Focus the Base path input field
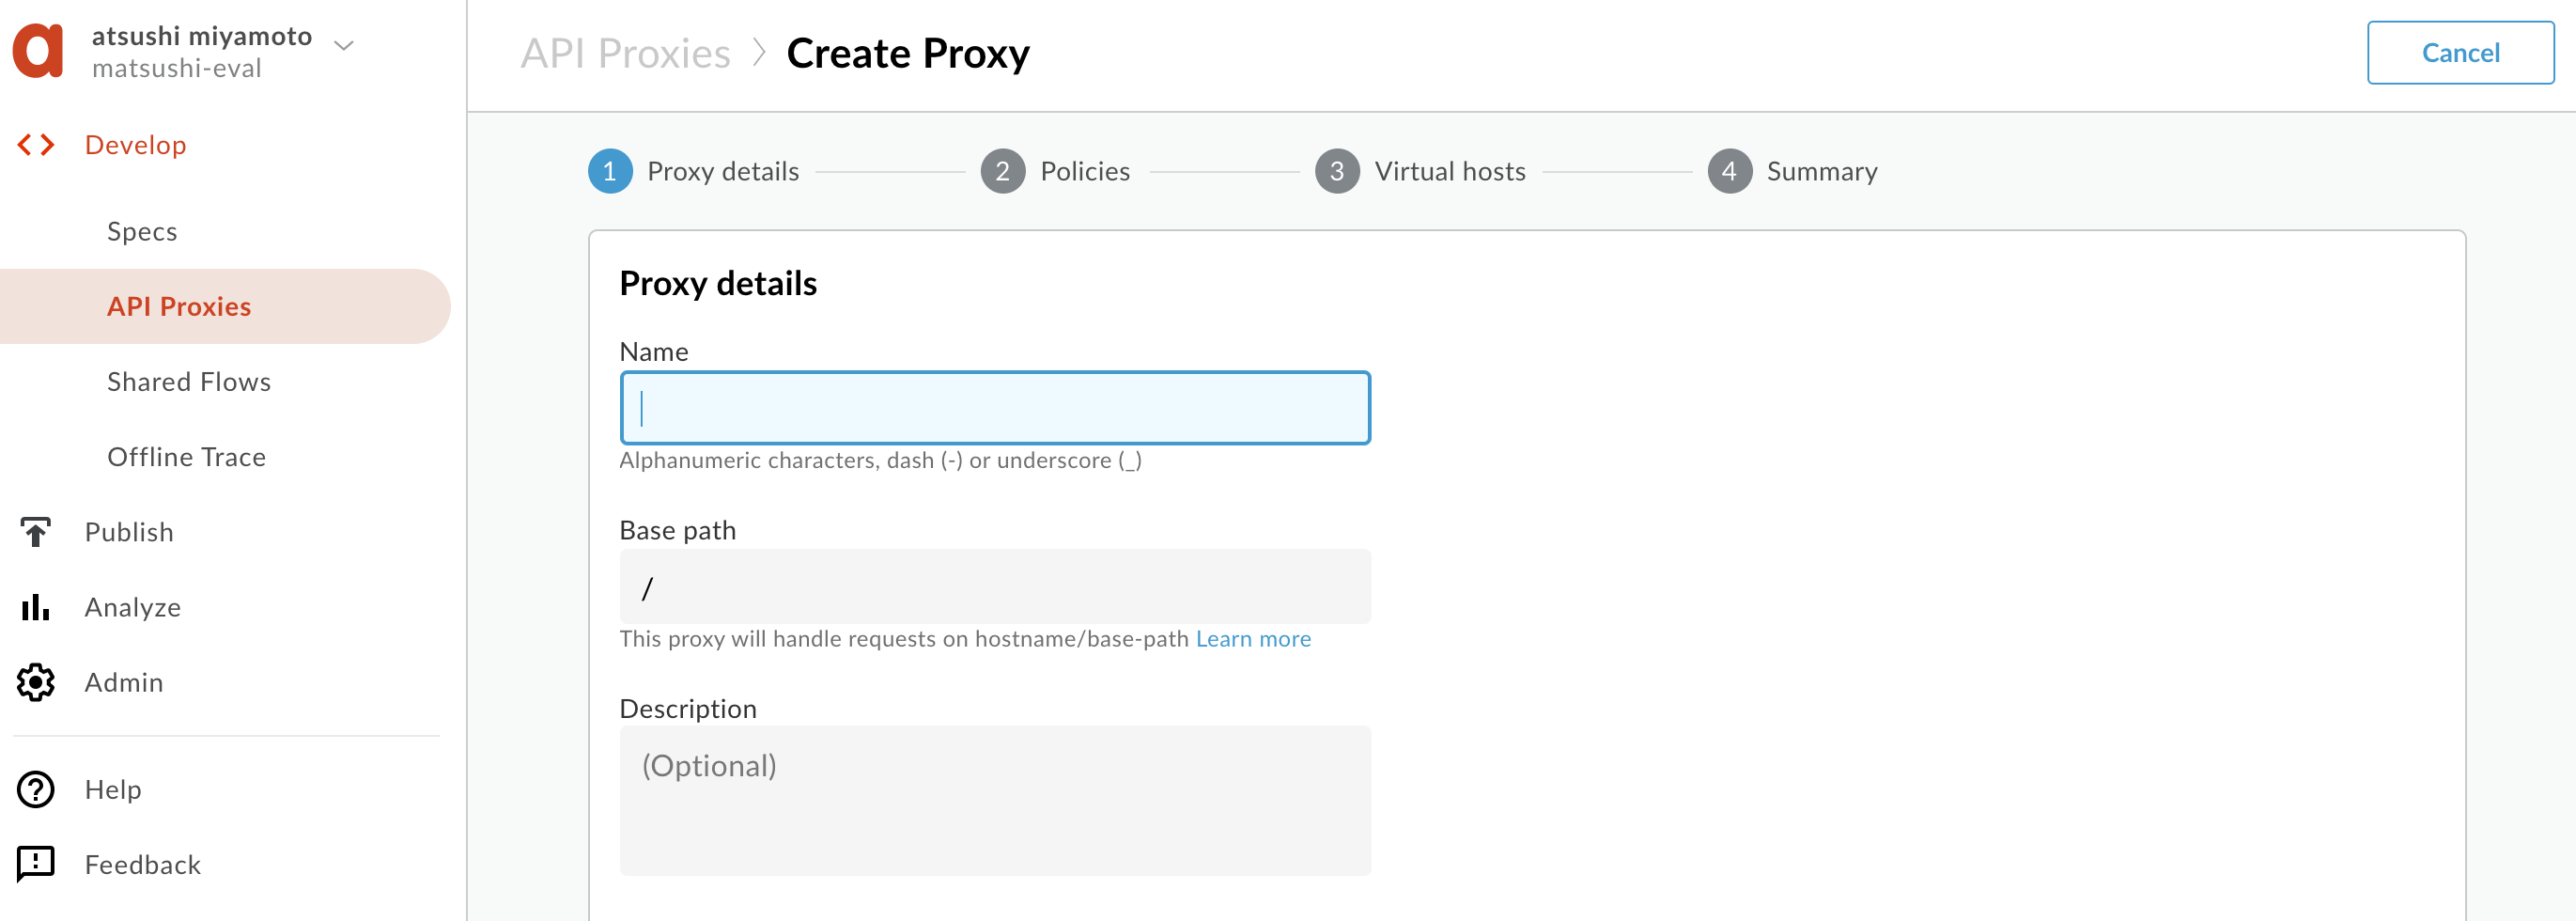The image size is (2576, 921). click(x=995, y=587)
